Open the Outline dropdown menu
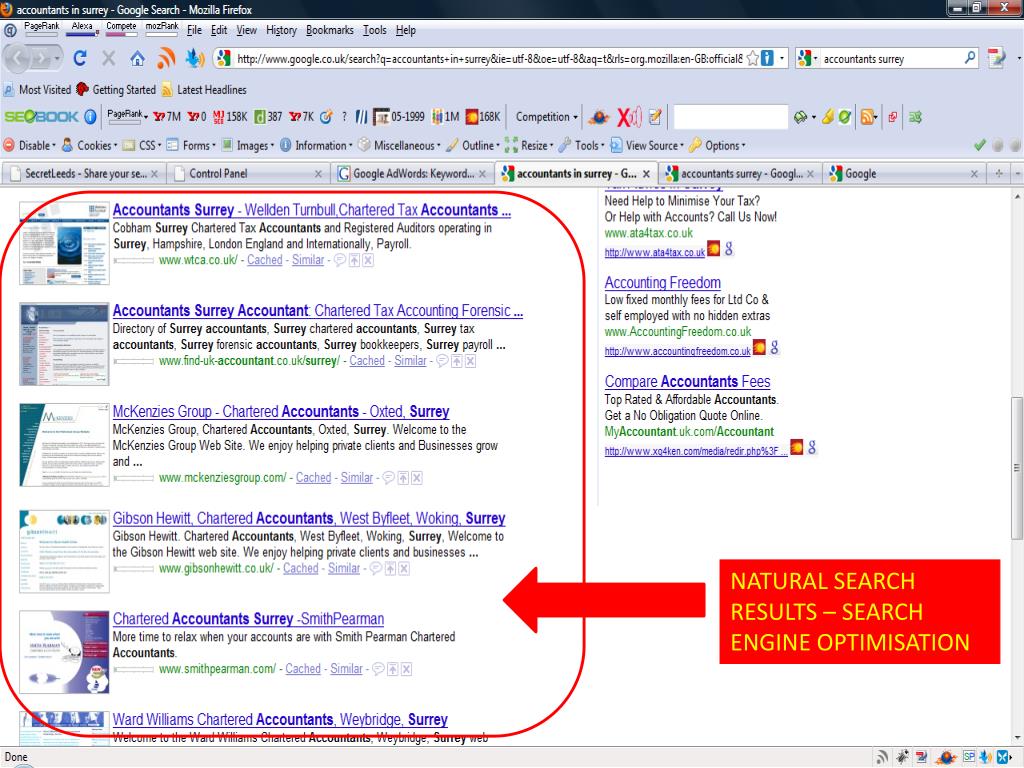This screenshot has width=1024, height=768. pyautogui.click(x=473, y=145)
